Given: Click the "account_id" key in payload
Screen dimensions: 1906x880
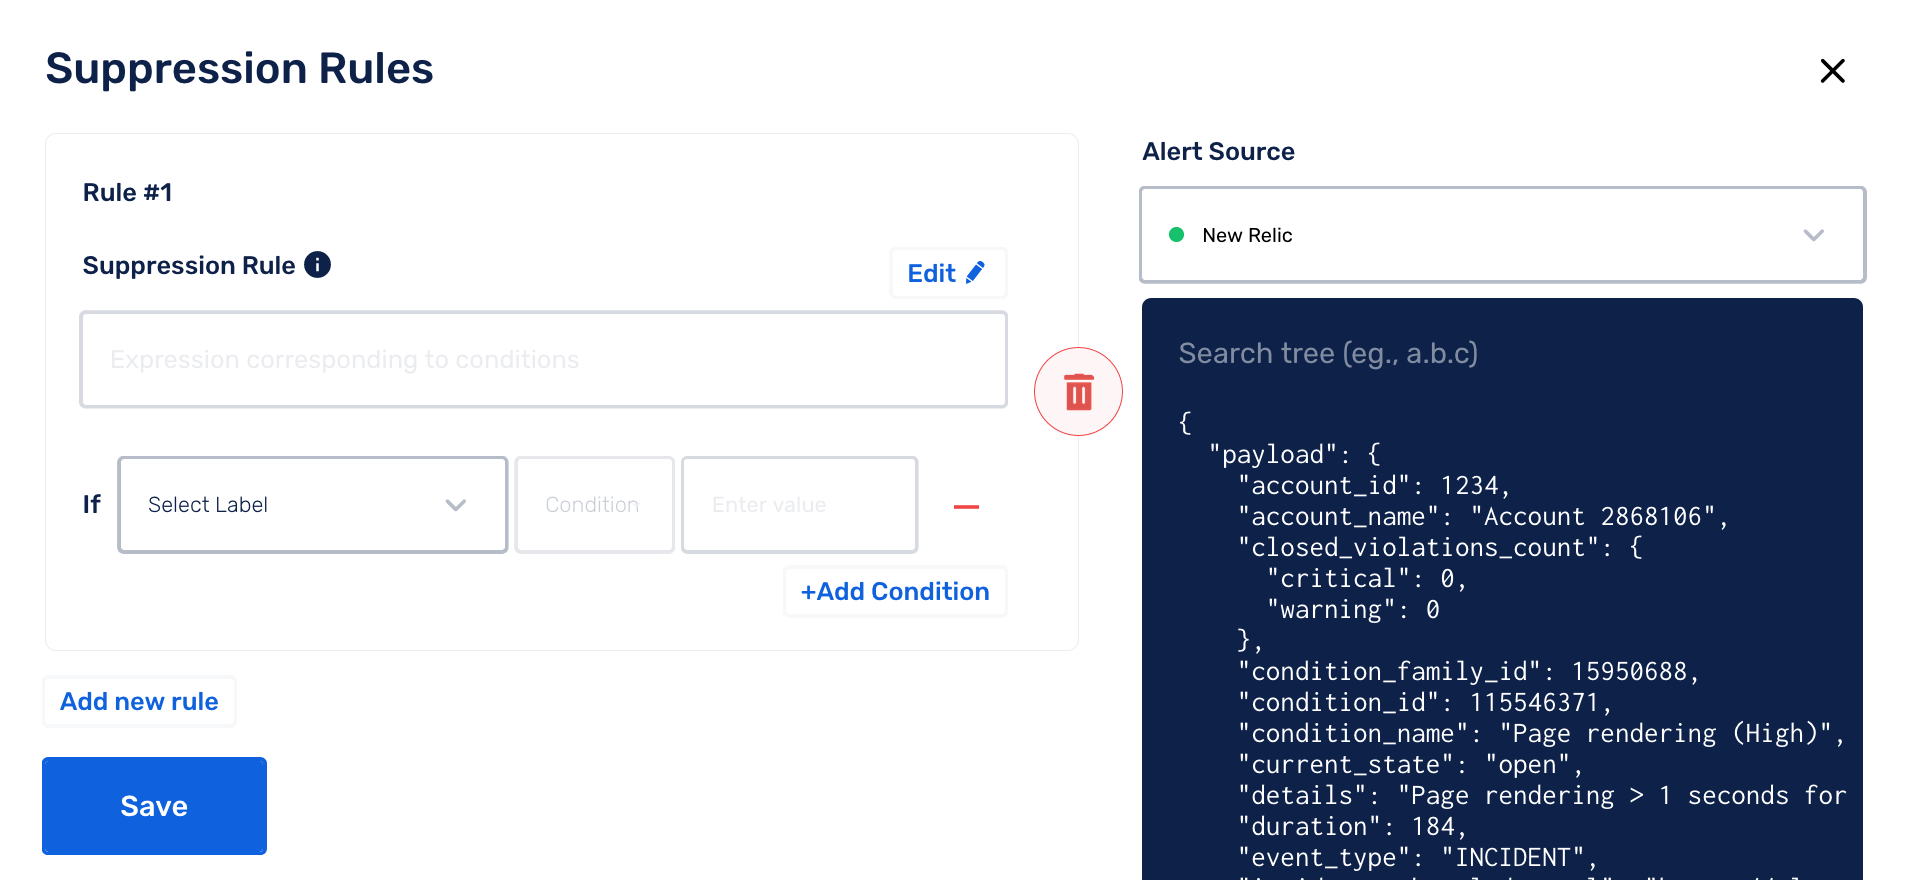Looking at the screenshot, I should (x=1323, y=486).
